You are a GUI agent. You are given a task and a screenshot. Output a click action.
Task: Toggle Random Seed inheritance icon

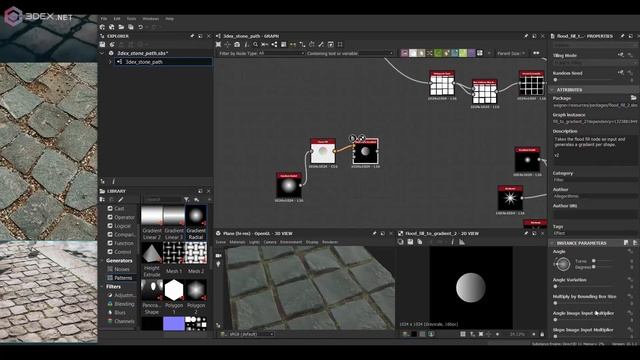[x=621, y=72]
